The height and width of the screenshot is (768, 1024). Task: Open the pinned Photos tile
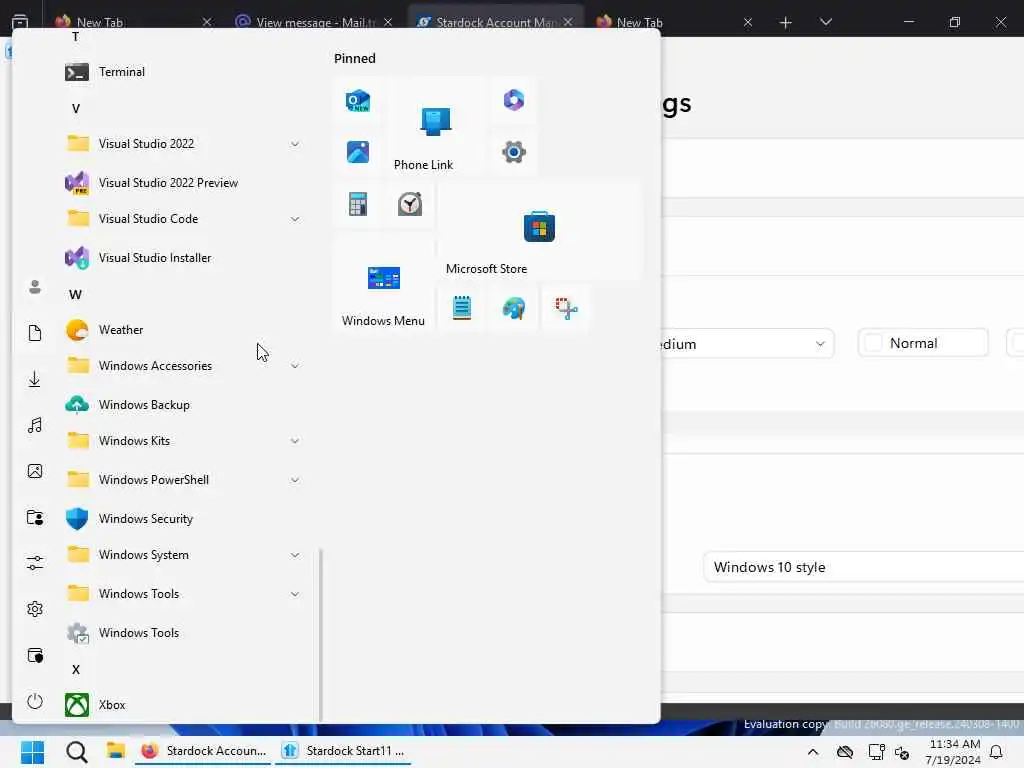click(358, 152)
